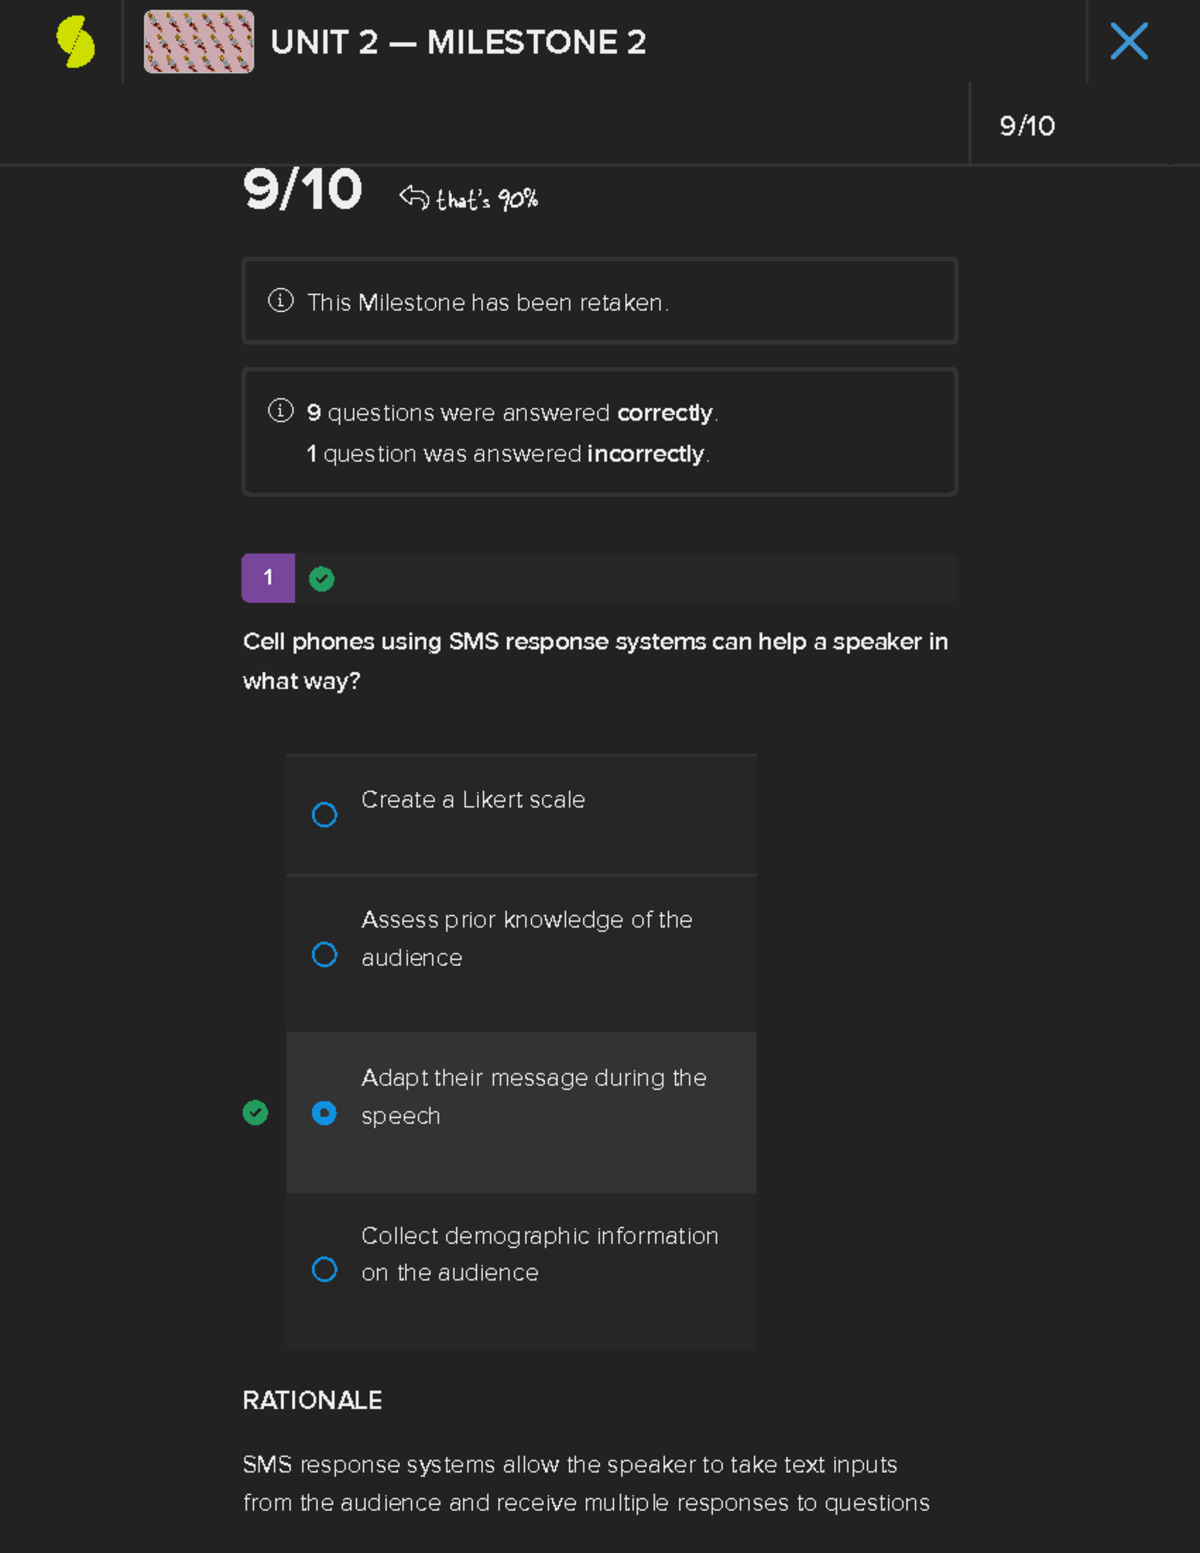Select "Assess prior knowledge of the audience" option
The image size is (1200, 1553).
[x=324, y=954]
